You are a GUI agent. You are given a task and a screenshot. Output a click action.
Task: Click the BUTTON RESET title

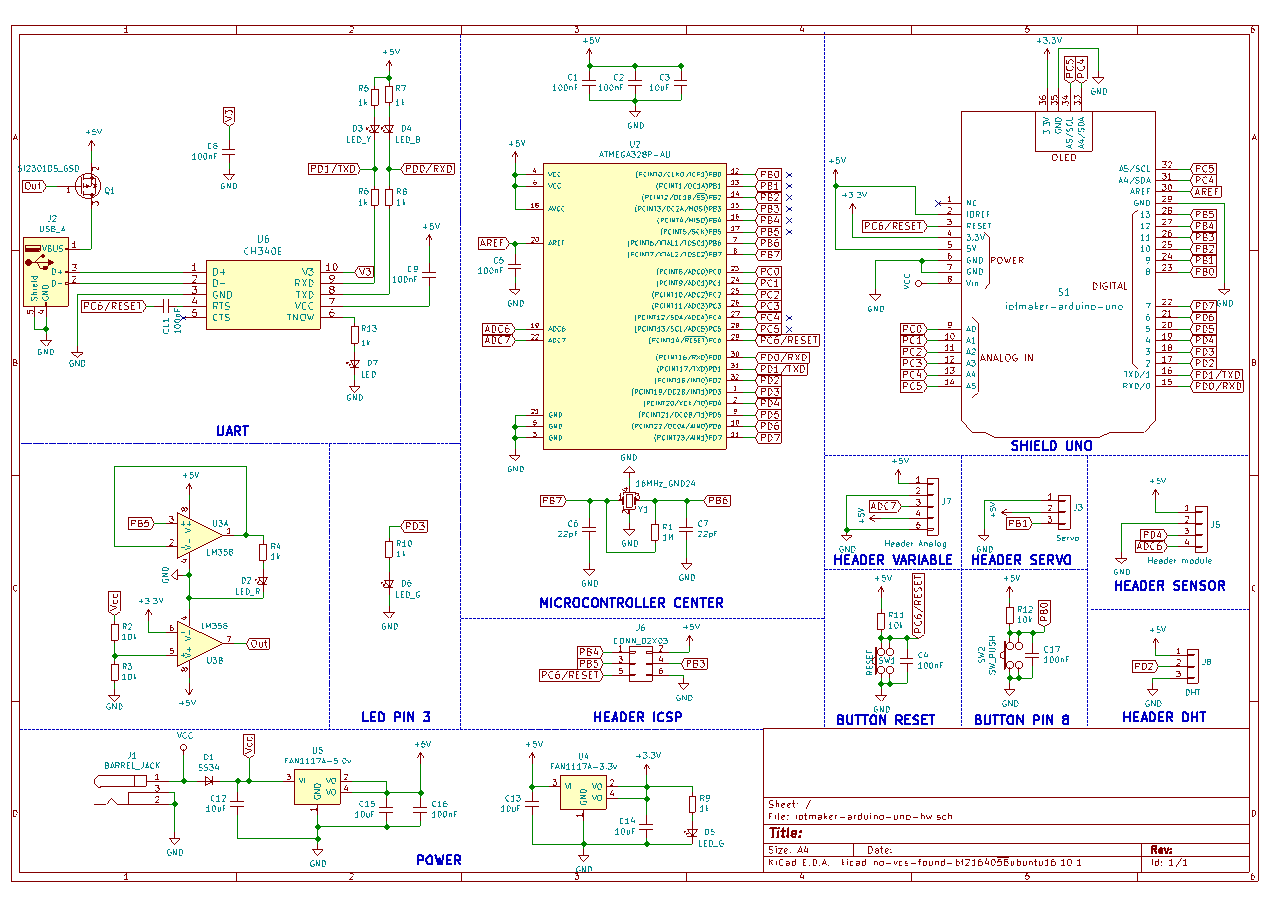point(886,719)
